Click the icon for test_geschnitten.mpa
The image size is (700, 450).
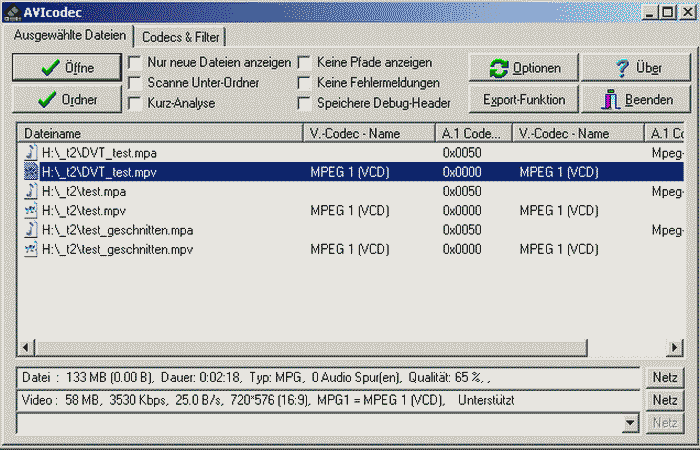[31, 229]
